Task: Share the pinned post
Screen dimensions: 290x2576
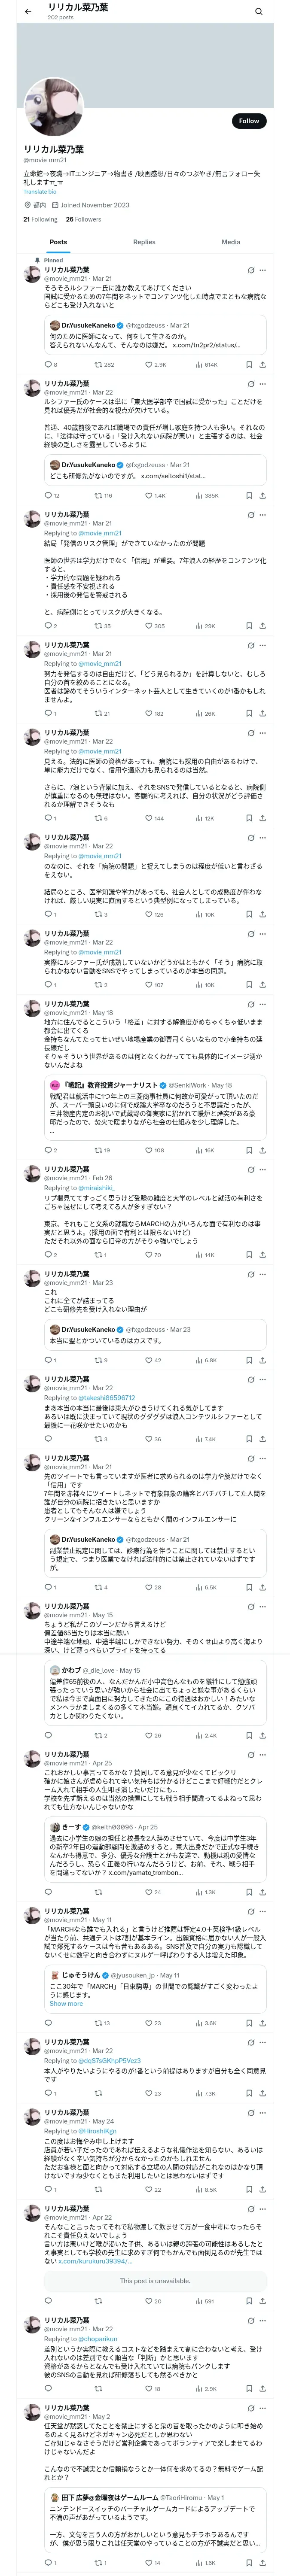Action: [x=262, y=365]
